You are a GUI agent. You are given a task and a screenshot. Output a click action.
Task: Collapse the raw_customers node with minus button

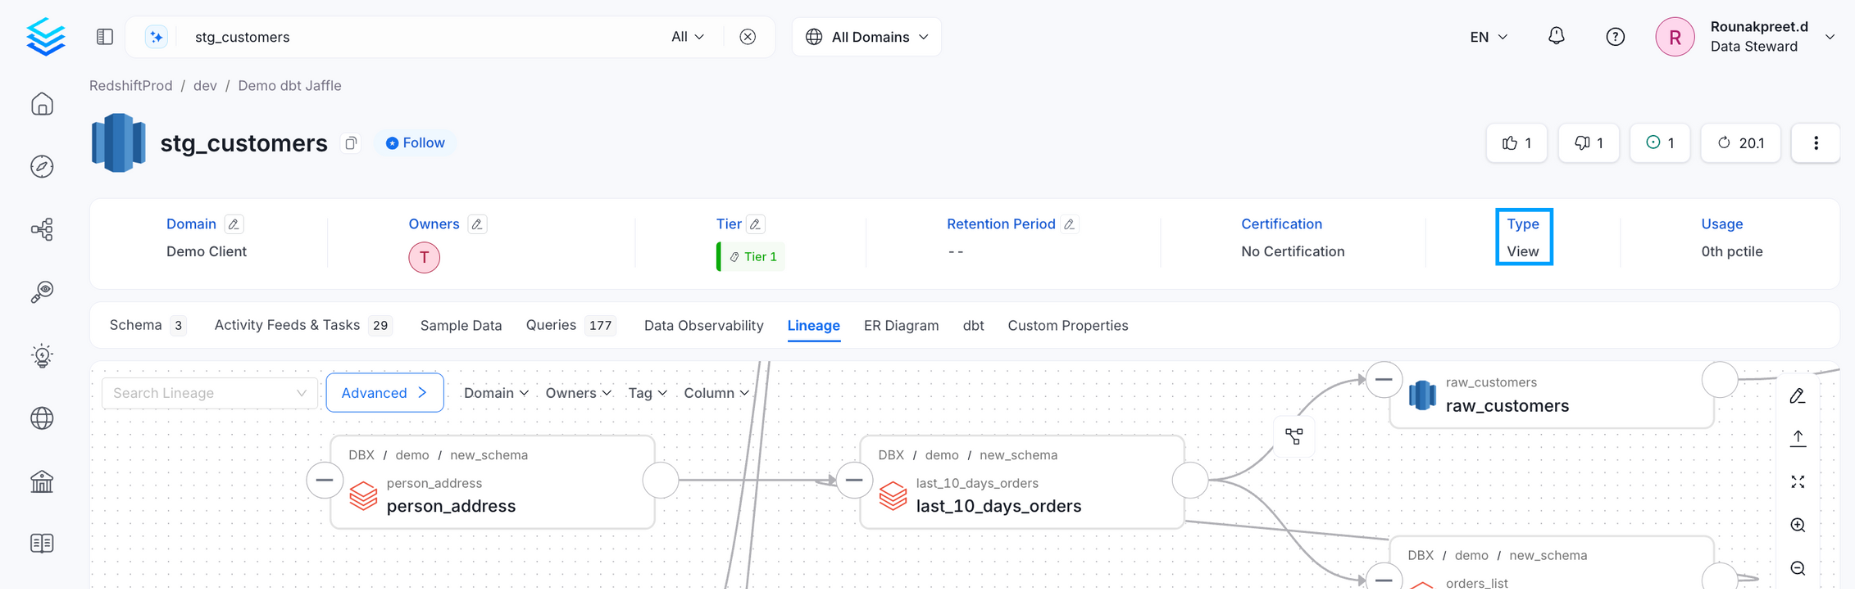1383,380
